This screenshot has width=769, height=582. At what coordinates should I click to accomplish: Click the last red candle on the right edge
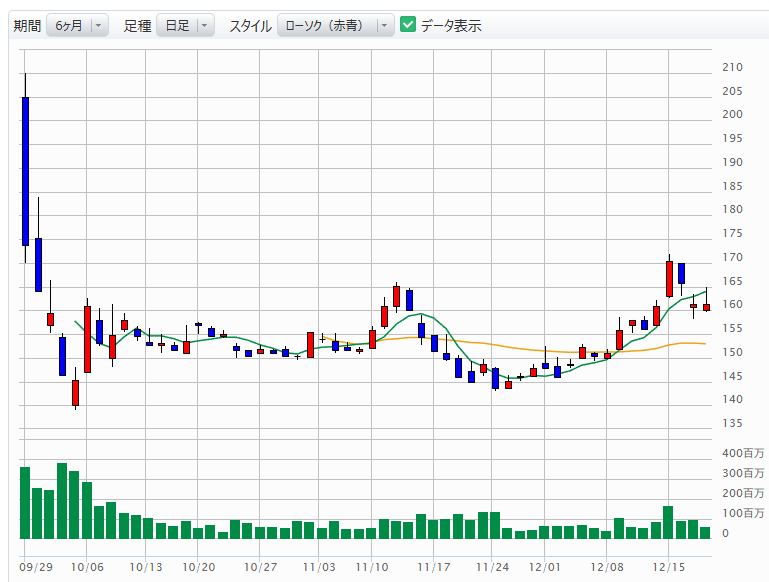coord(706,308)
